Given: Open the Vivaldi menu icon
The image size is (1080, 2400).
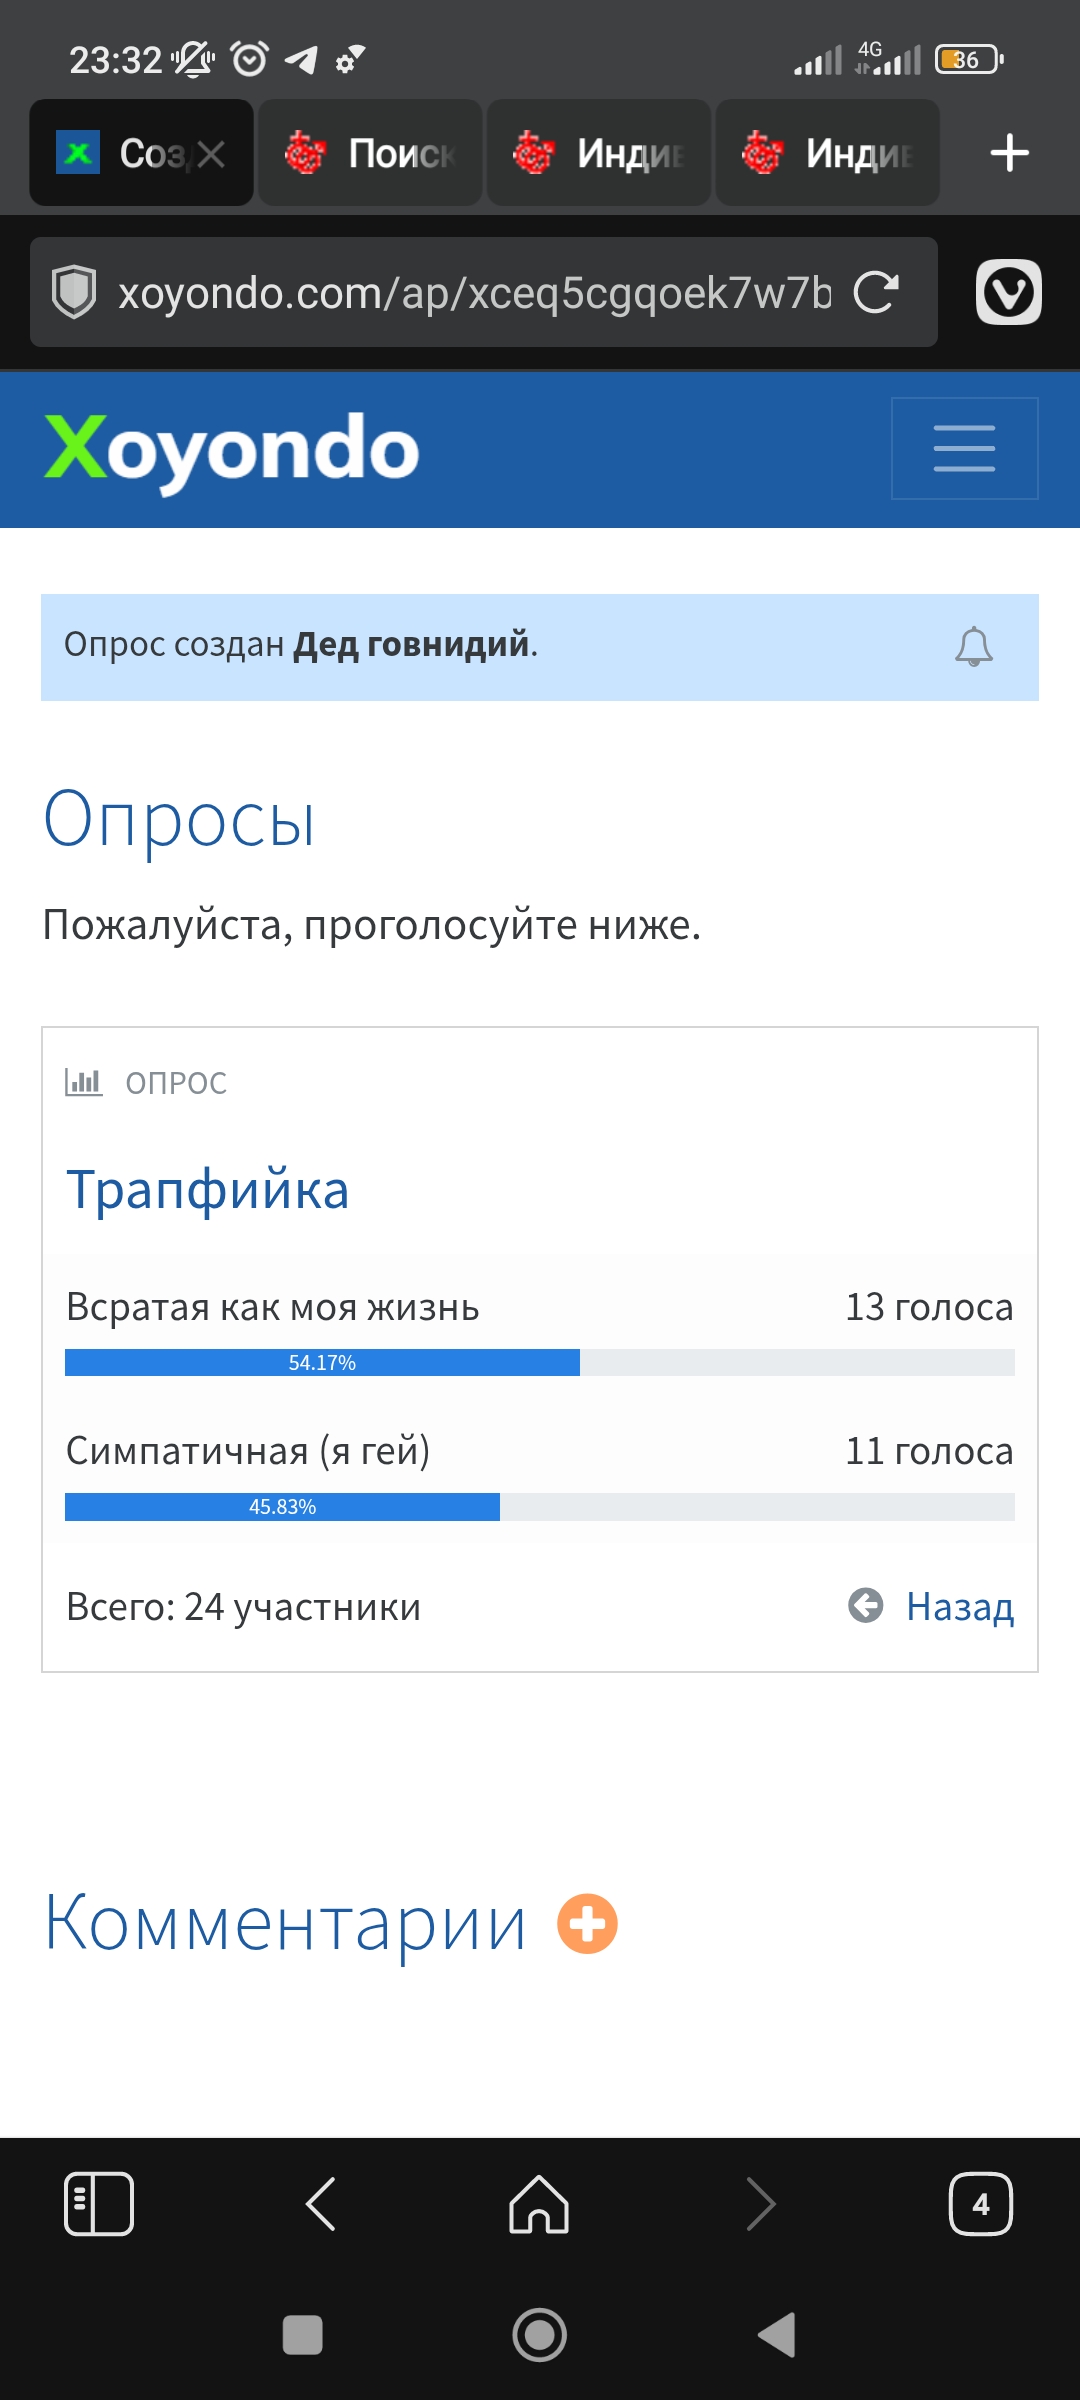Looking at the screenshot, I should point(1008,292).
